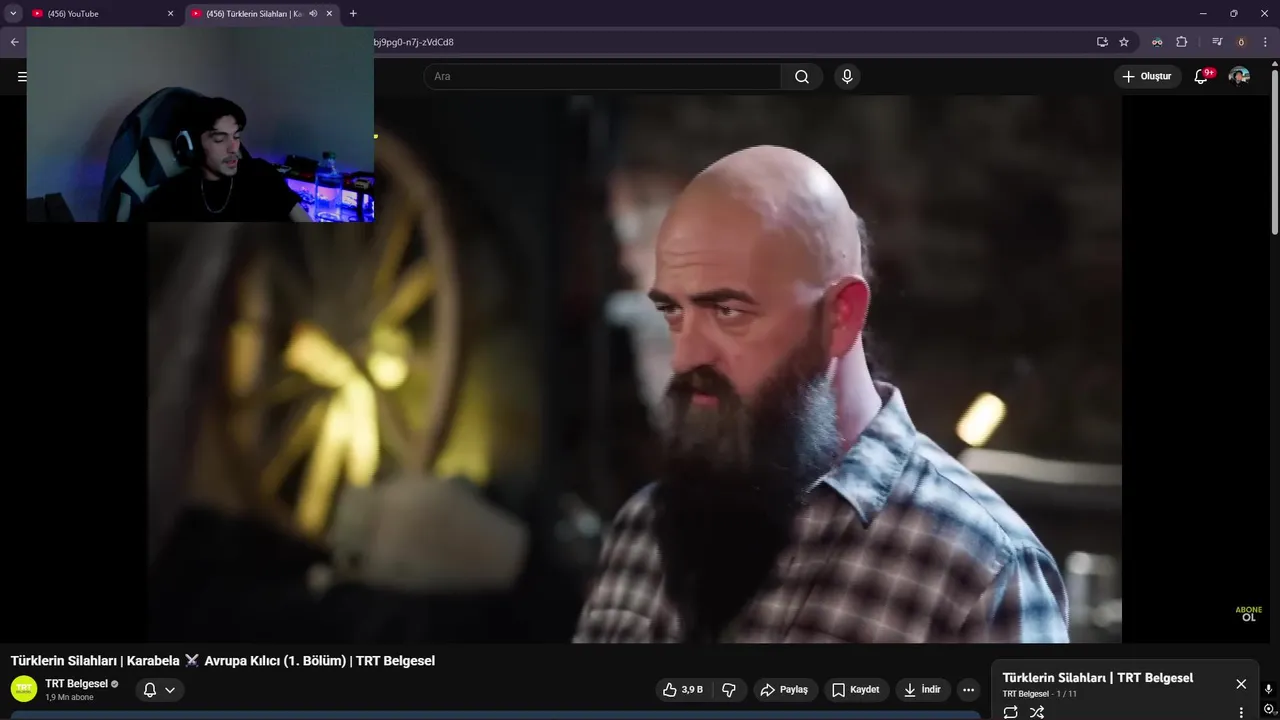
Task: Select the Türklerin Silahları browser tab
Action: click(x=261, y=14)
